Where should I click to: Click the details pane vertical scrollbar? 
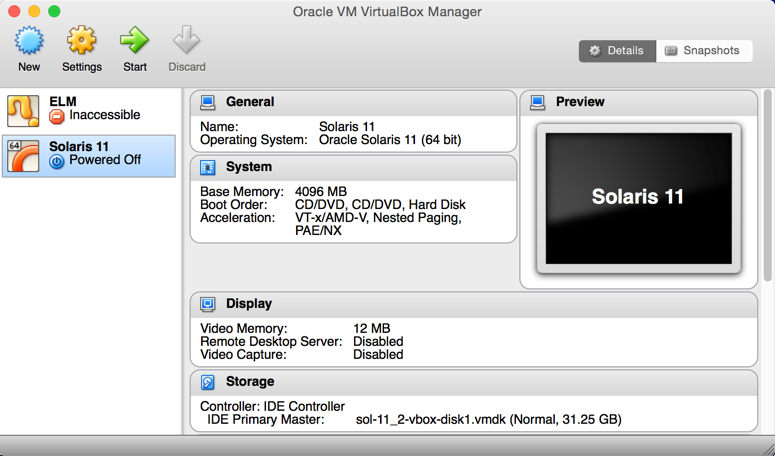pyautogui.click(x=767, y=185)
